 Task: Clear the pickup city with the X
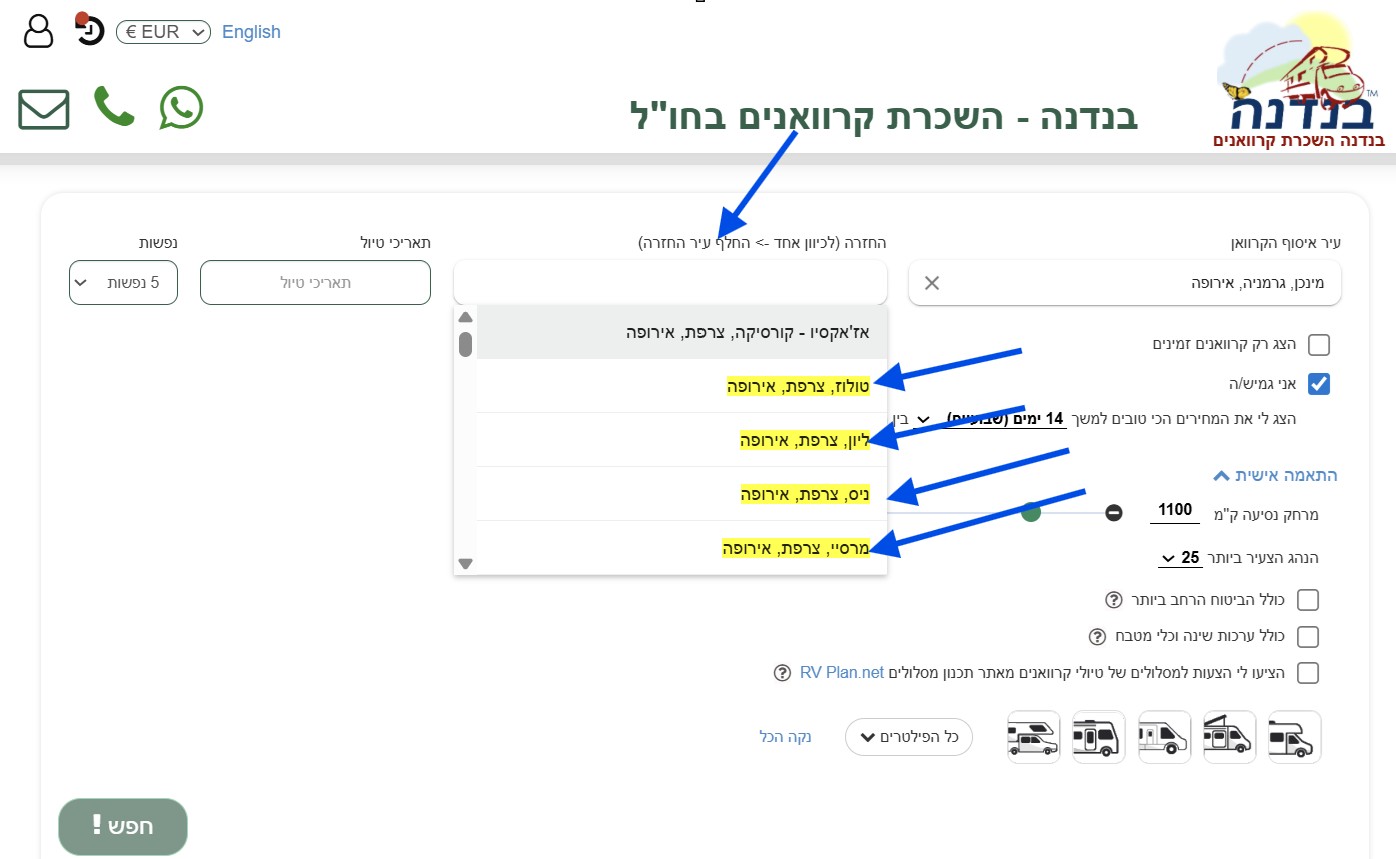931,283
